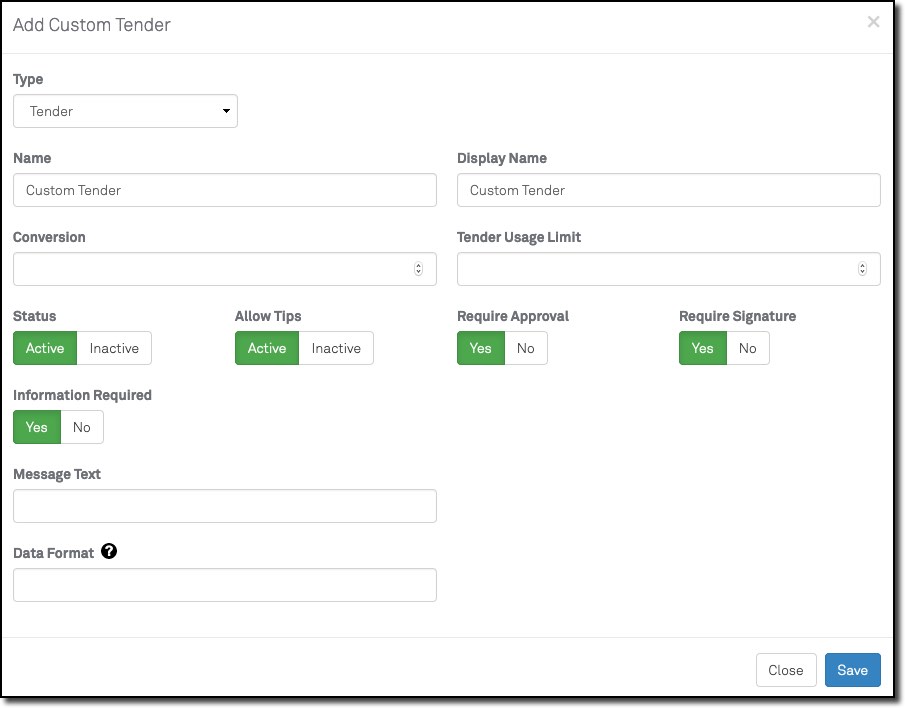Click the Tender Usage Limit stepper arrows
This screenshot has width=905, height=708.
[x=862, y=269]
